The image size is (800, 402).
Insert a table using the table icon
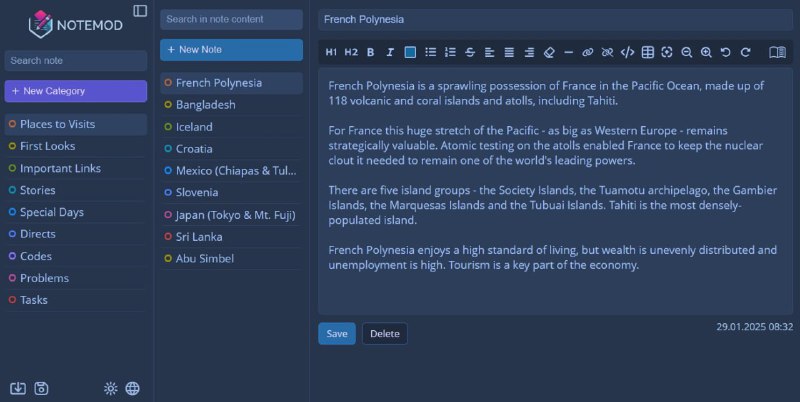point(648,52)
